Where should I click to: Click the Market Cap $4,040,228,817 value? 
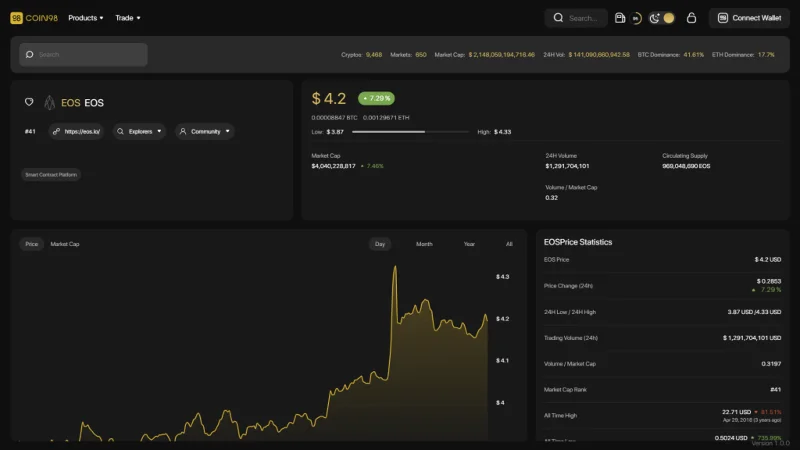coord(334,166)
